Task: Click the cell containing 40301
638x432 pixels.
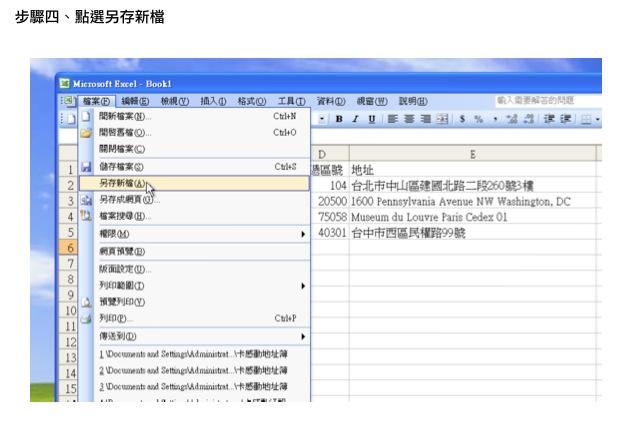Action: point(330,233)
